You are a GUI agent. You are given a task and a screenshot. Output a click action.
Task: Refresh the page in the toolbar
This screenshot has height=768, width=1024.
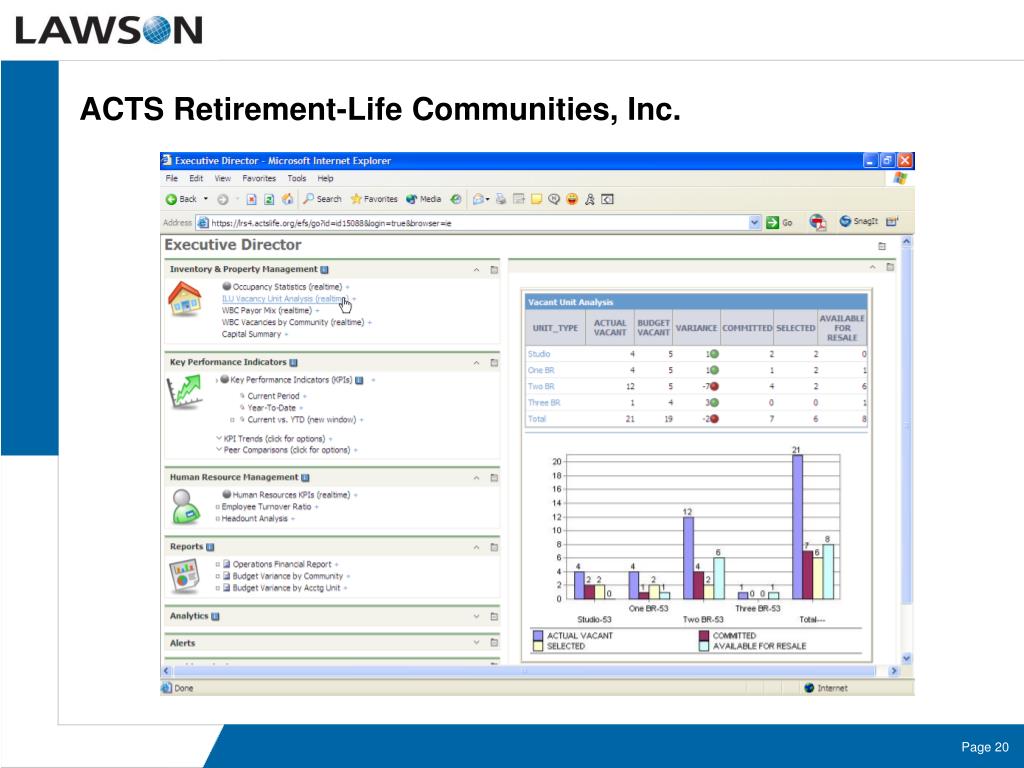point(268,199)
